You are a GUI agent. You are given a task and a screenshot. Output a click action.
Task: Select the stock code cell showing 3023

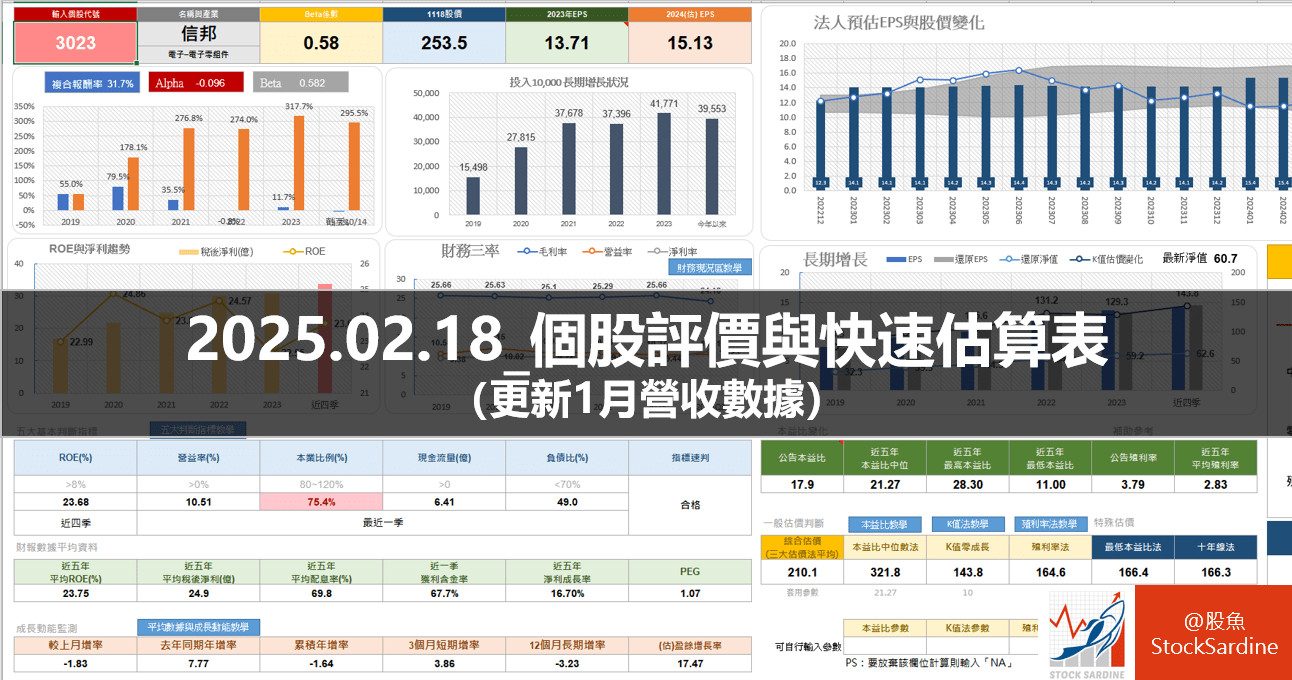(75, 42)
